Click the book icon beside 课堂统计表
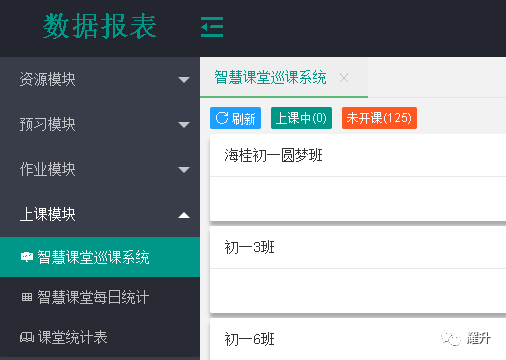Viewport: 506px width, 360px height. tap(27, 337)
